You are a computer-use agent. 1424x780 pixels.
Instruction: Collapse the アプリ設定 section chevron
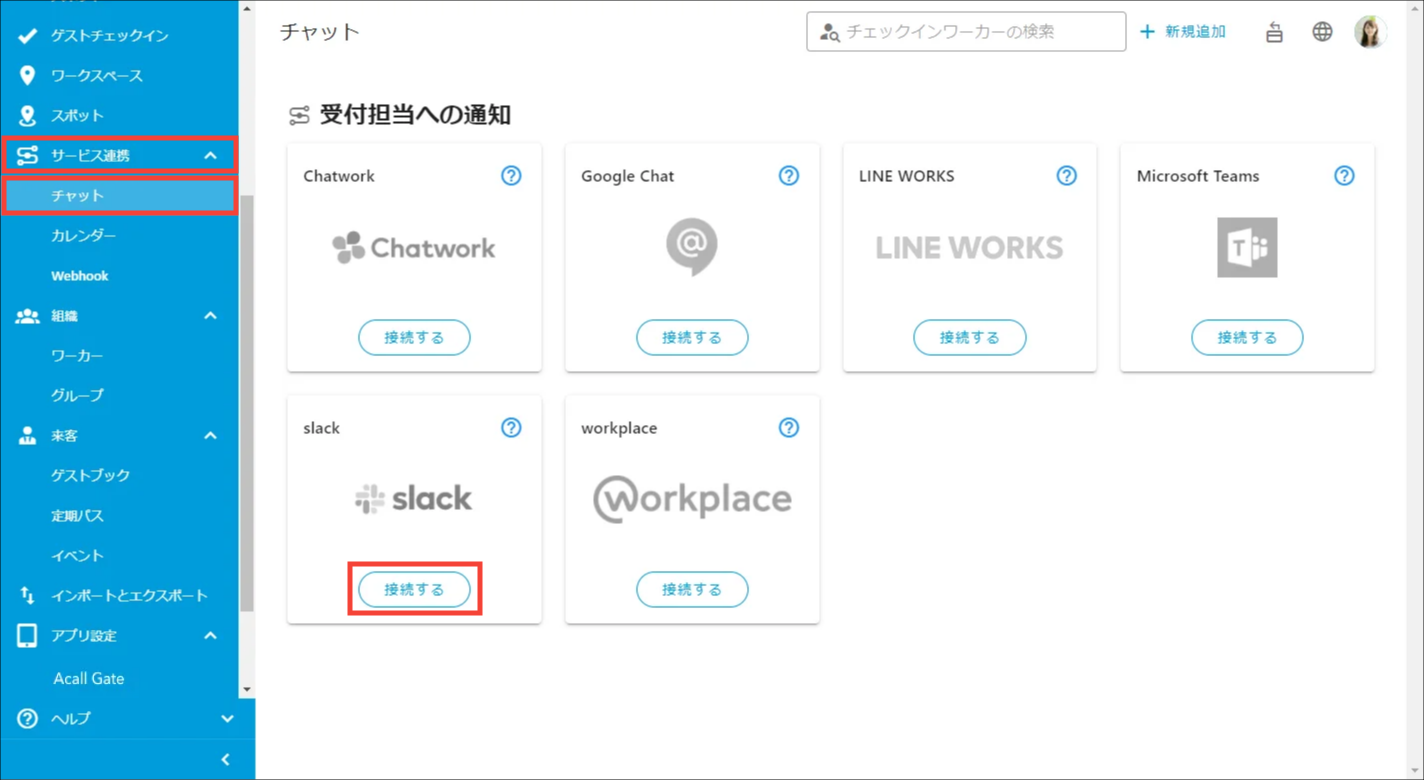pyautogui.click(x=210, y=636)
